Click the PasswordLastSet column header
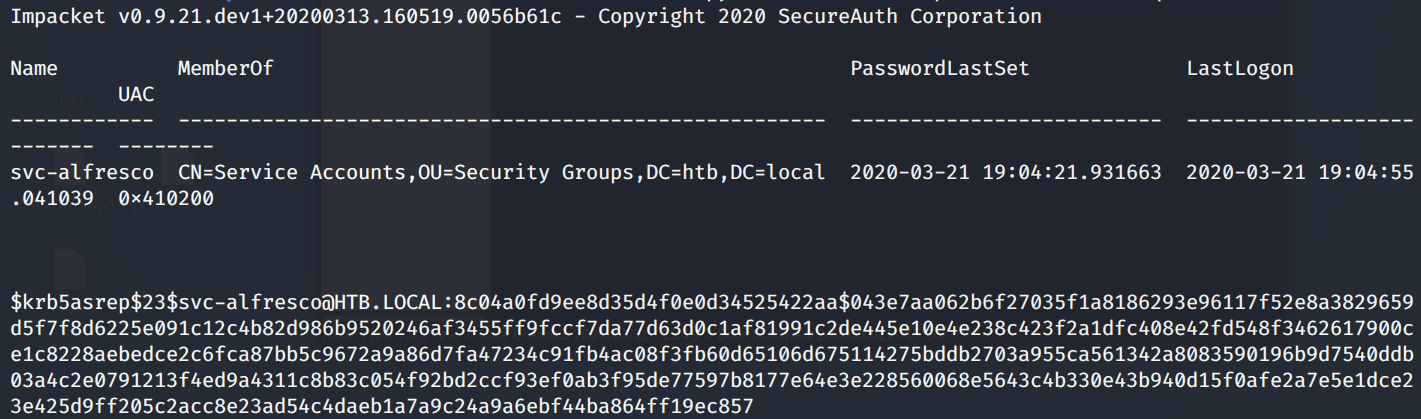Viewport: 1421px width, 419px height. pos(939,69)
